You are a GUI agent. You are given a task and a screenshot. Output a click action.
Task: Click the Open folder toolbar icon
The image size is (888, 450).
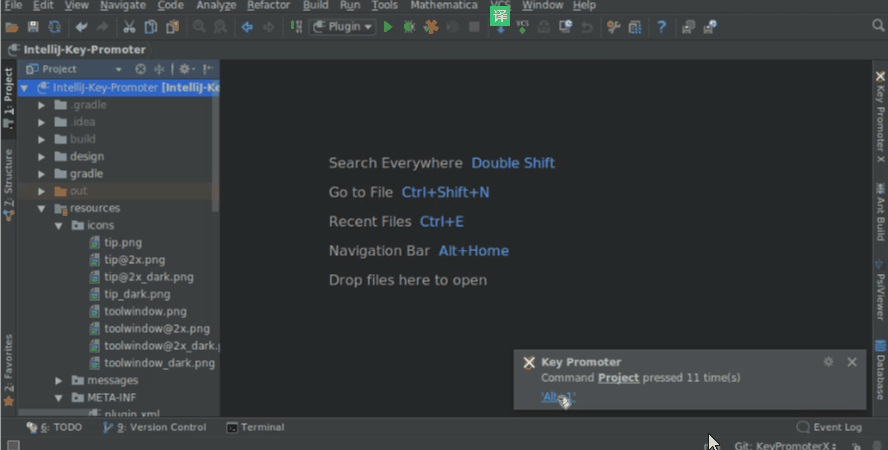pos(12,27)
